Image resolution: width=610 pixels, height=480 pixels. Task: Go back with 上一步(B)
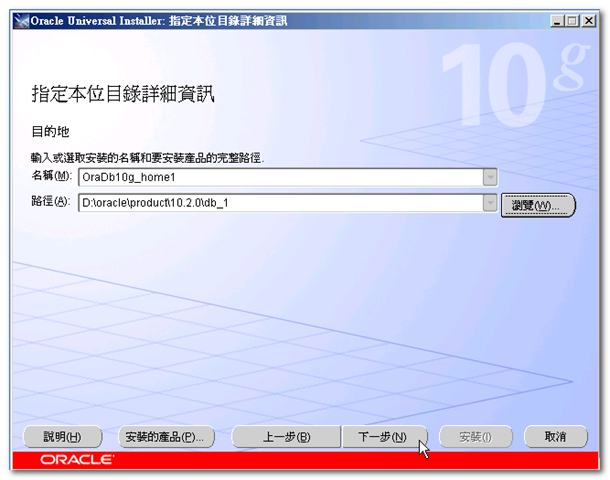click(x=286, y=436)
